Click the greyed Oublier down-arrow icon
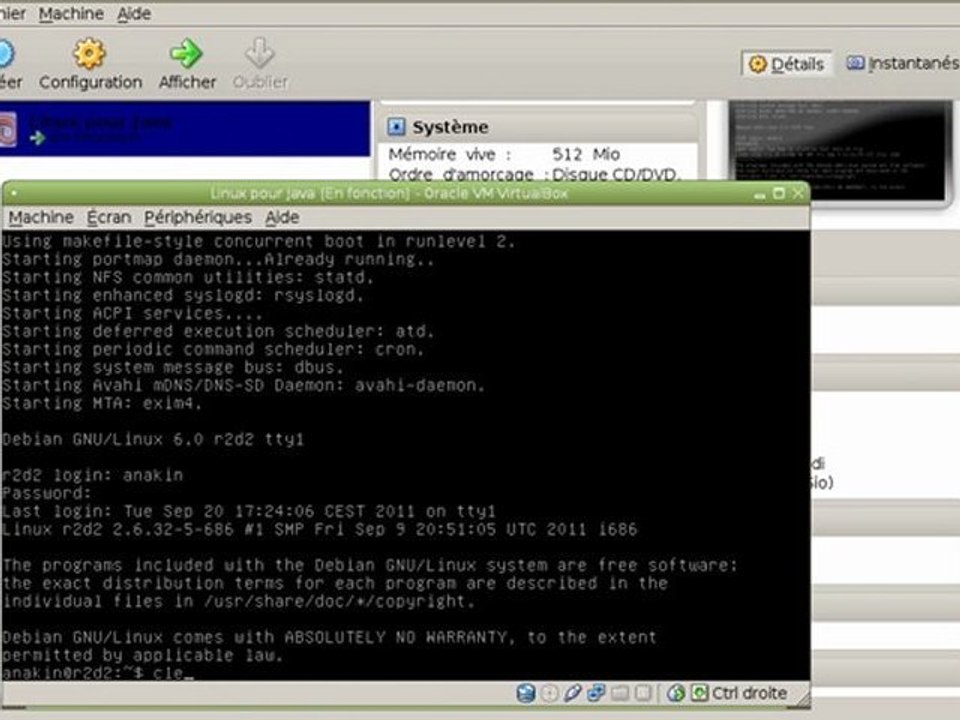Image resolution: width=960 pixels, height=720 pixels. pyautogui.click(x=260, y=53)
